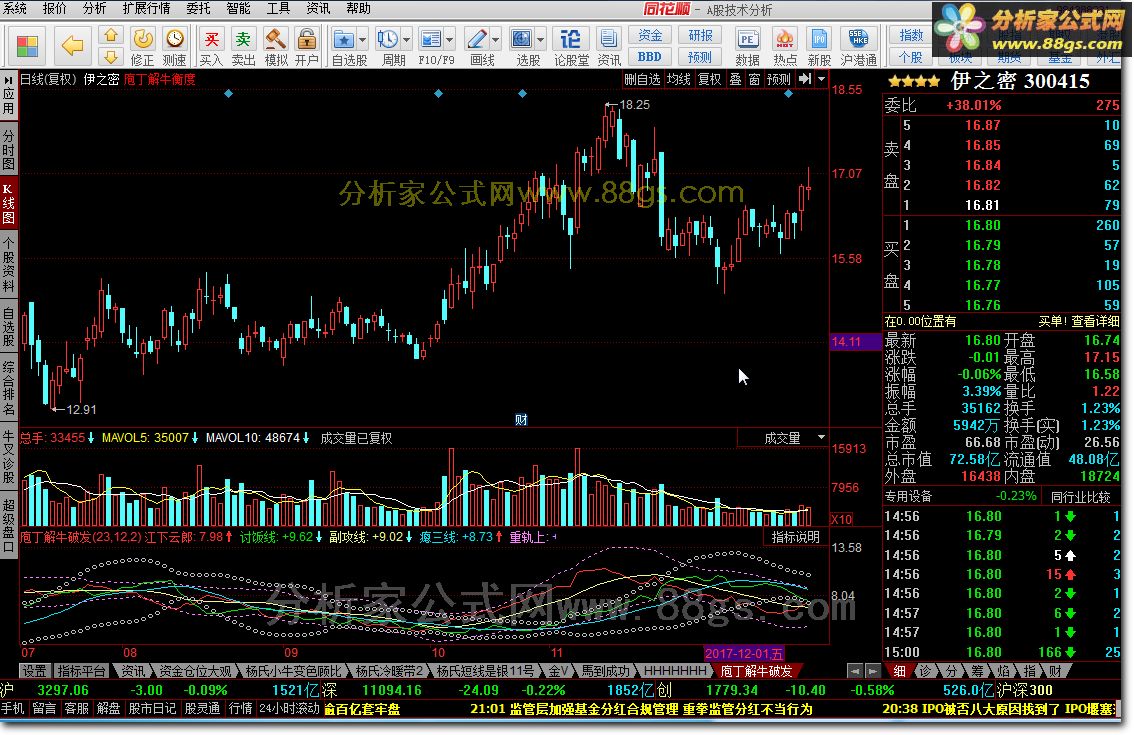Image resolution: width=1134 pixels, height=735 pixels.
Task: Expand the F10/F9 dropdown arrow
Action: pos(450,39)
